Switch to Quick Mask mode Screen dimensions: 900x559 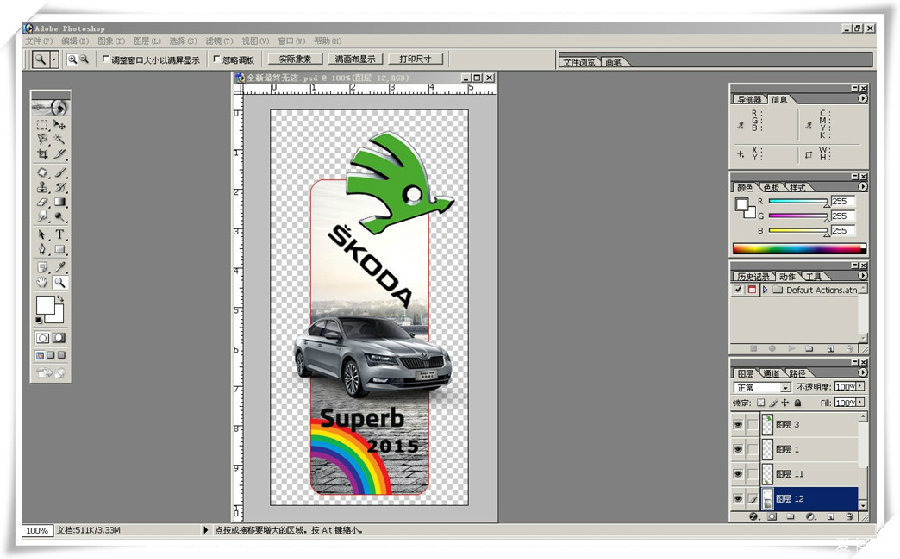pyautogui.click(x=59, y=338)
